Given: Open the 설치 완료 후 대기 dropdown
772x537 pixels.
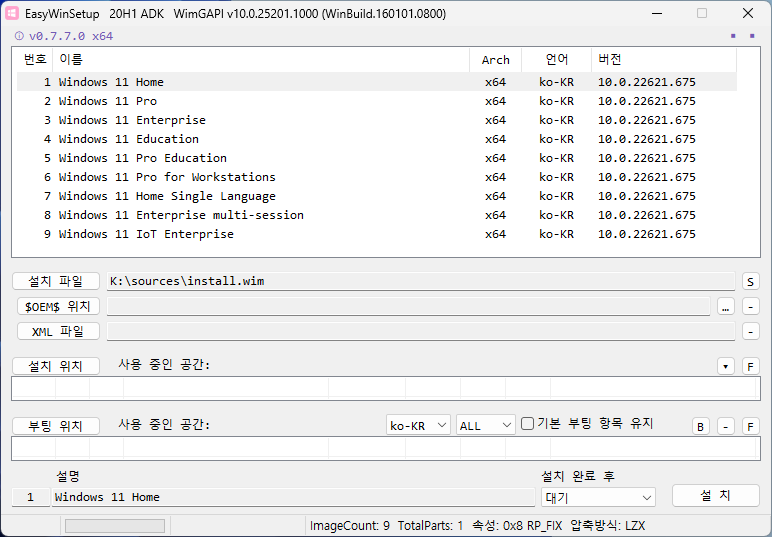Looking at the screenshot, I should pos(598,498).
